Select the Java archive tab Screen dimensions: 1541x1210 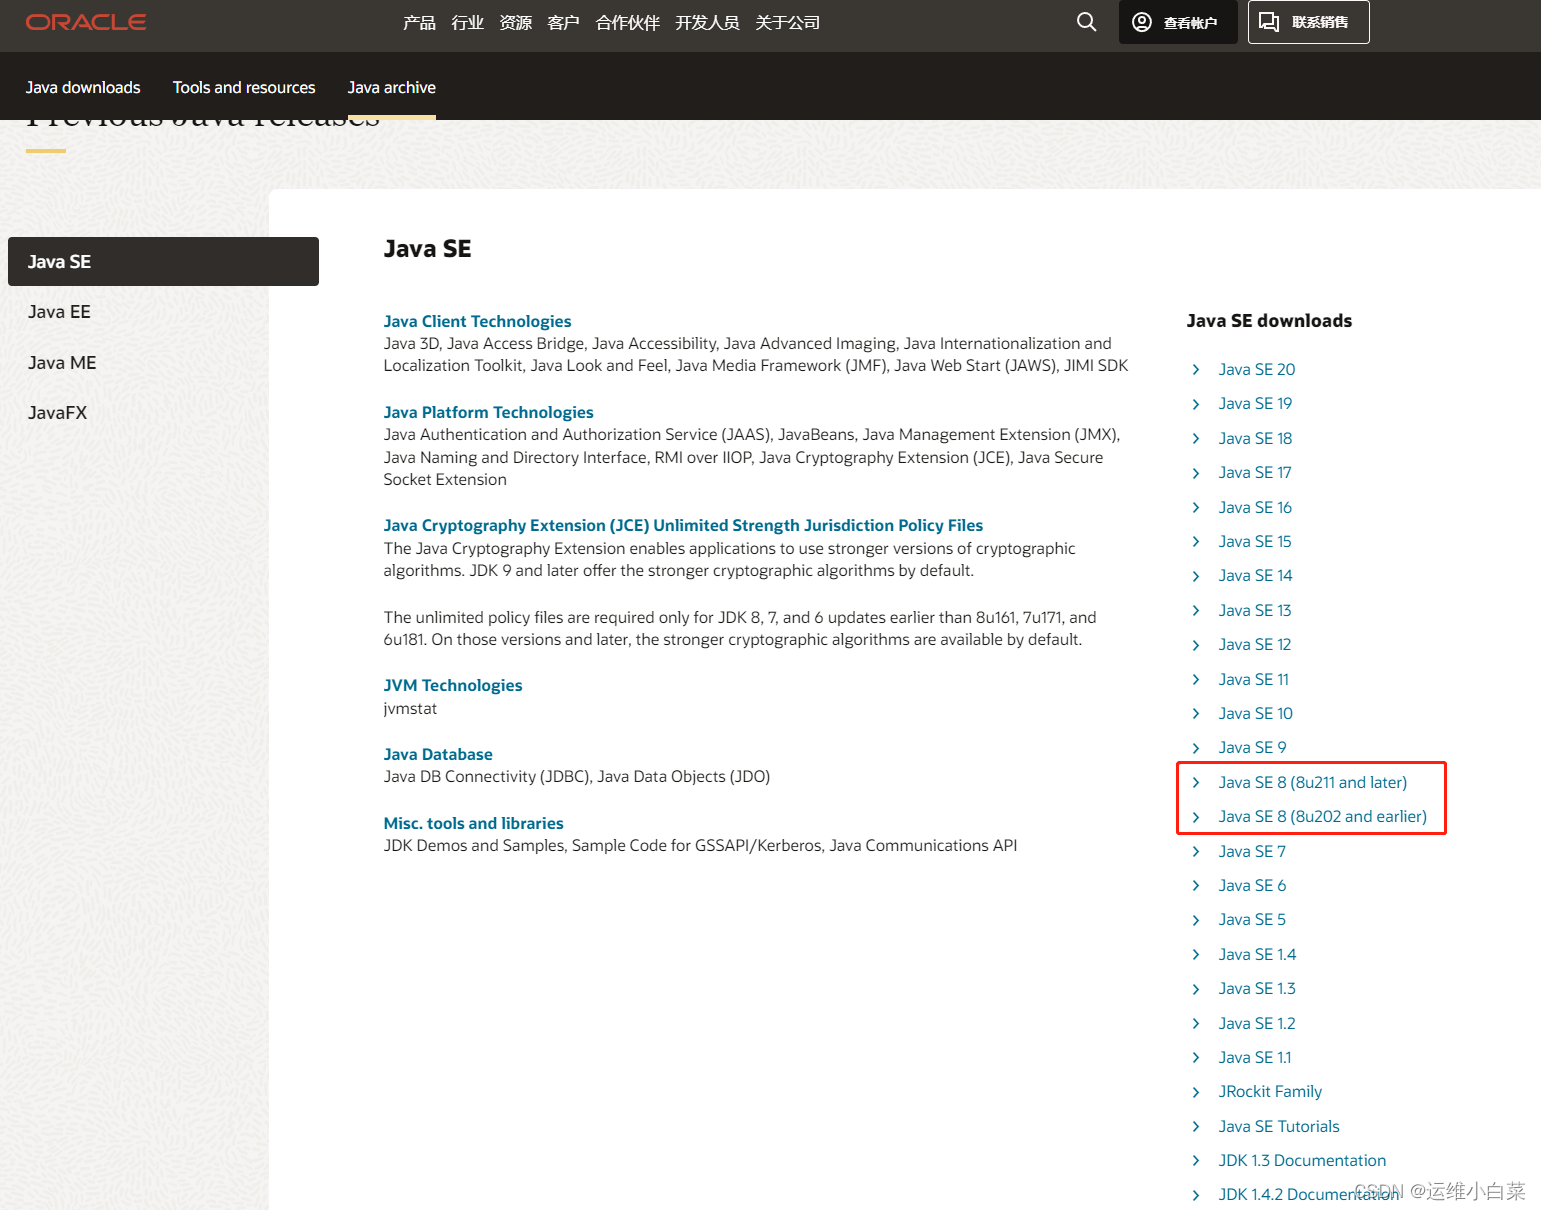391,87
